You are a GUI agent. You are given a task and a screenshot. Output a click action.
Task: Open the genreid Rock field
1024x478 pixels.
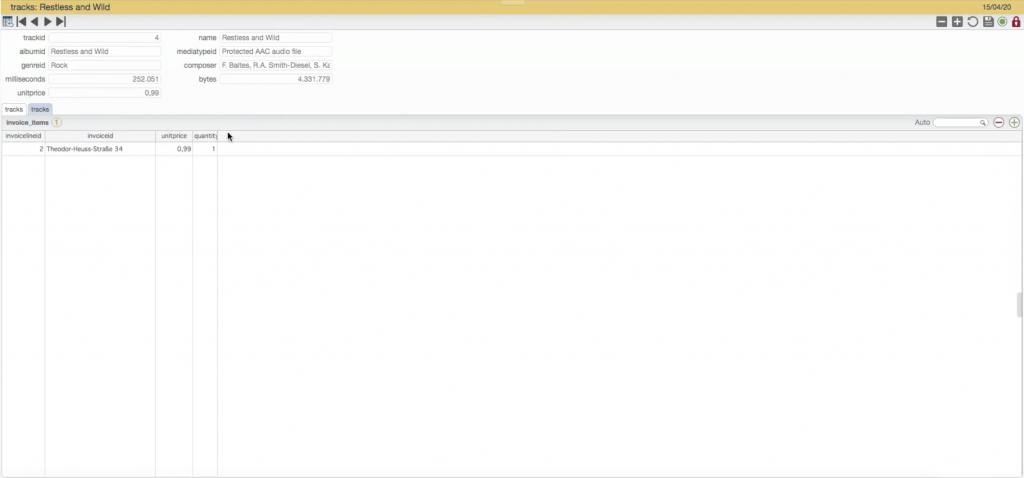click(104, 65)
